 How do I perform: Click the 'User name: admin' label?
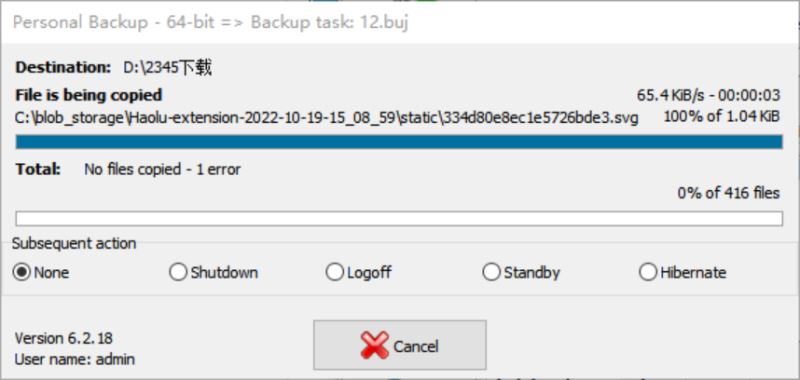point(75,359)
